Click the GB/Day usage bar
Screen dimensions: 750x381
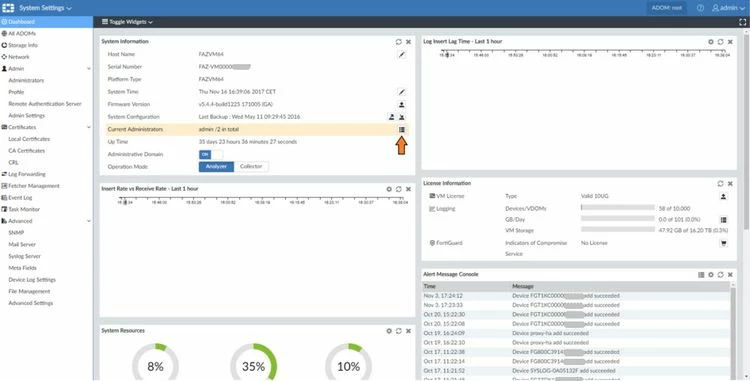[618, 219]
